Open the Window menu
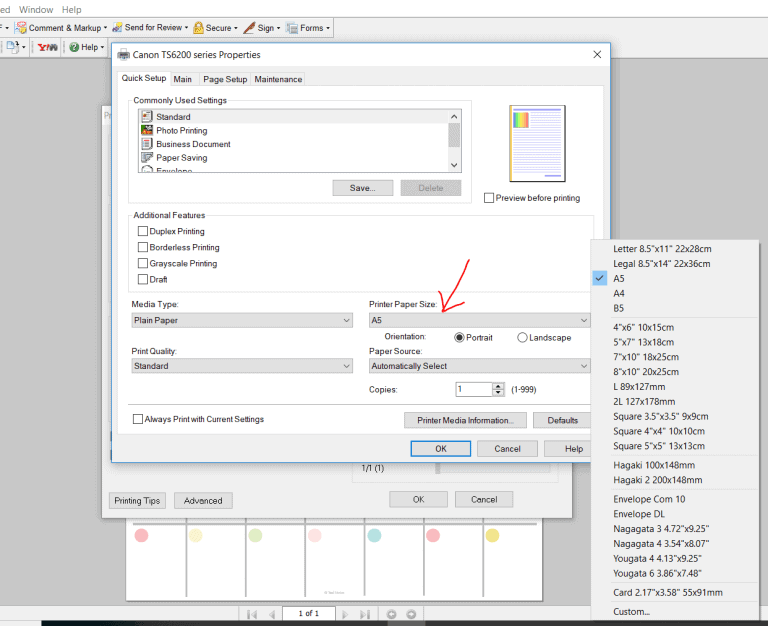 pyautogui.click(x=36, y=9)
